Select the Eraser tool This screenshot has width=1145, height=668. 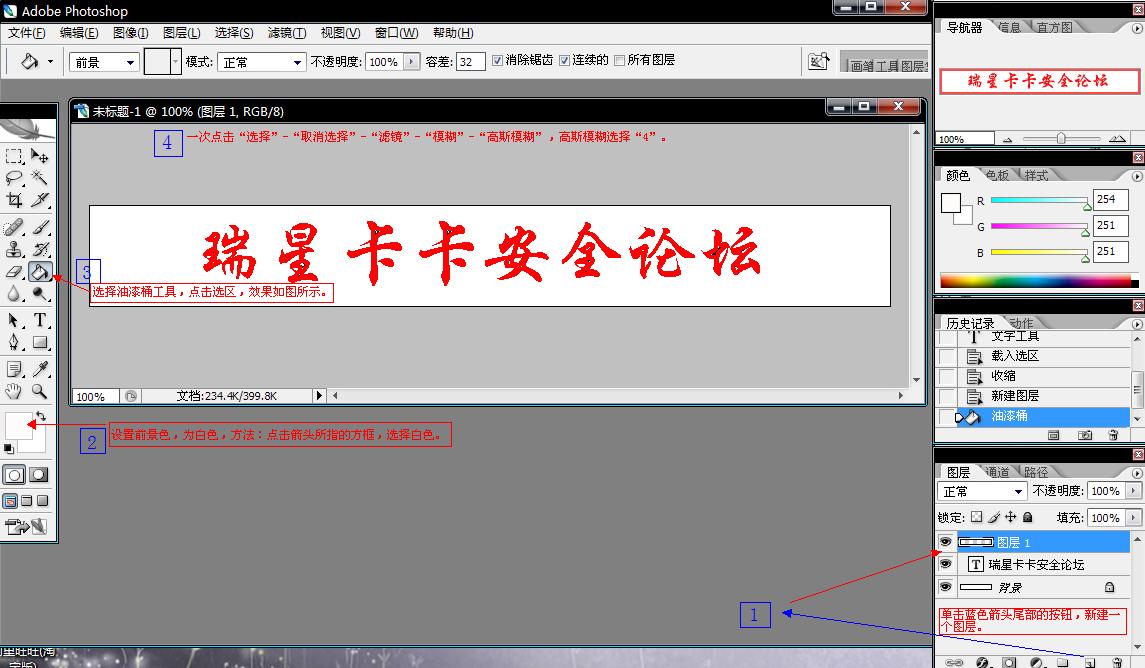coord(14,272)
